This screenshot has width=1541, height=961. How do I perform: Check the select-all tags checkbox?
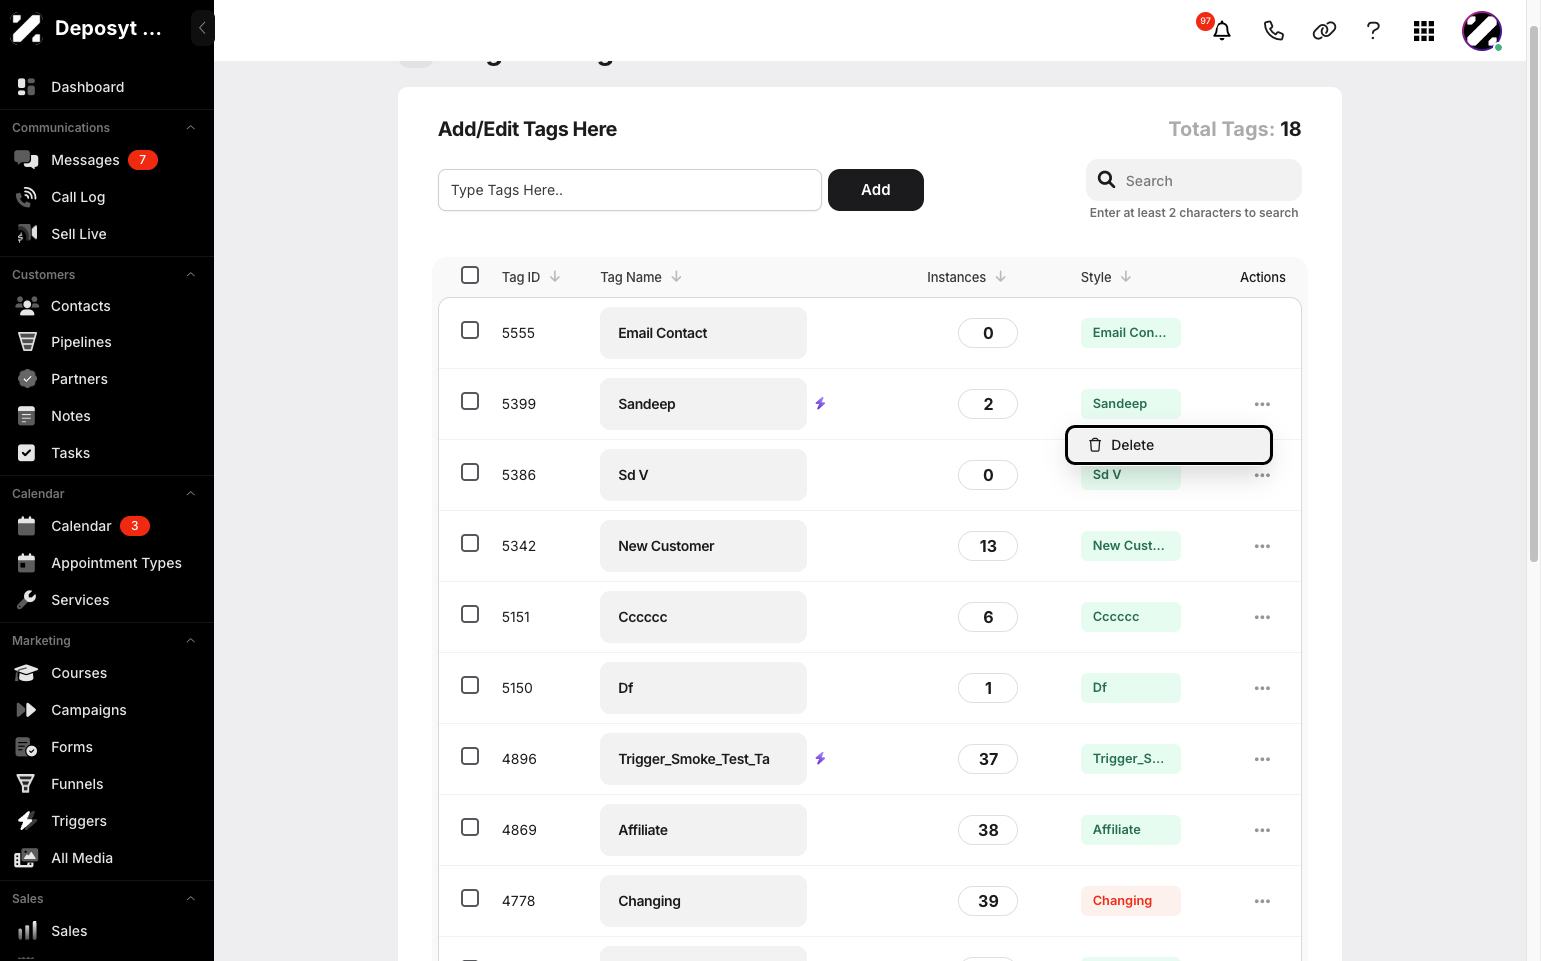(x=470, y=275)
